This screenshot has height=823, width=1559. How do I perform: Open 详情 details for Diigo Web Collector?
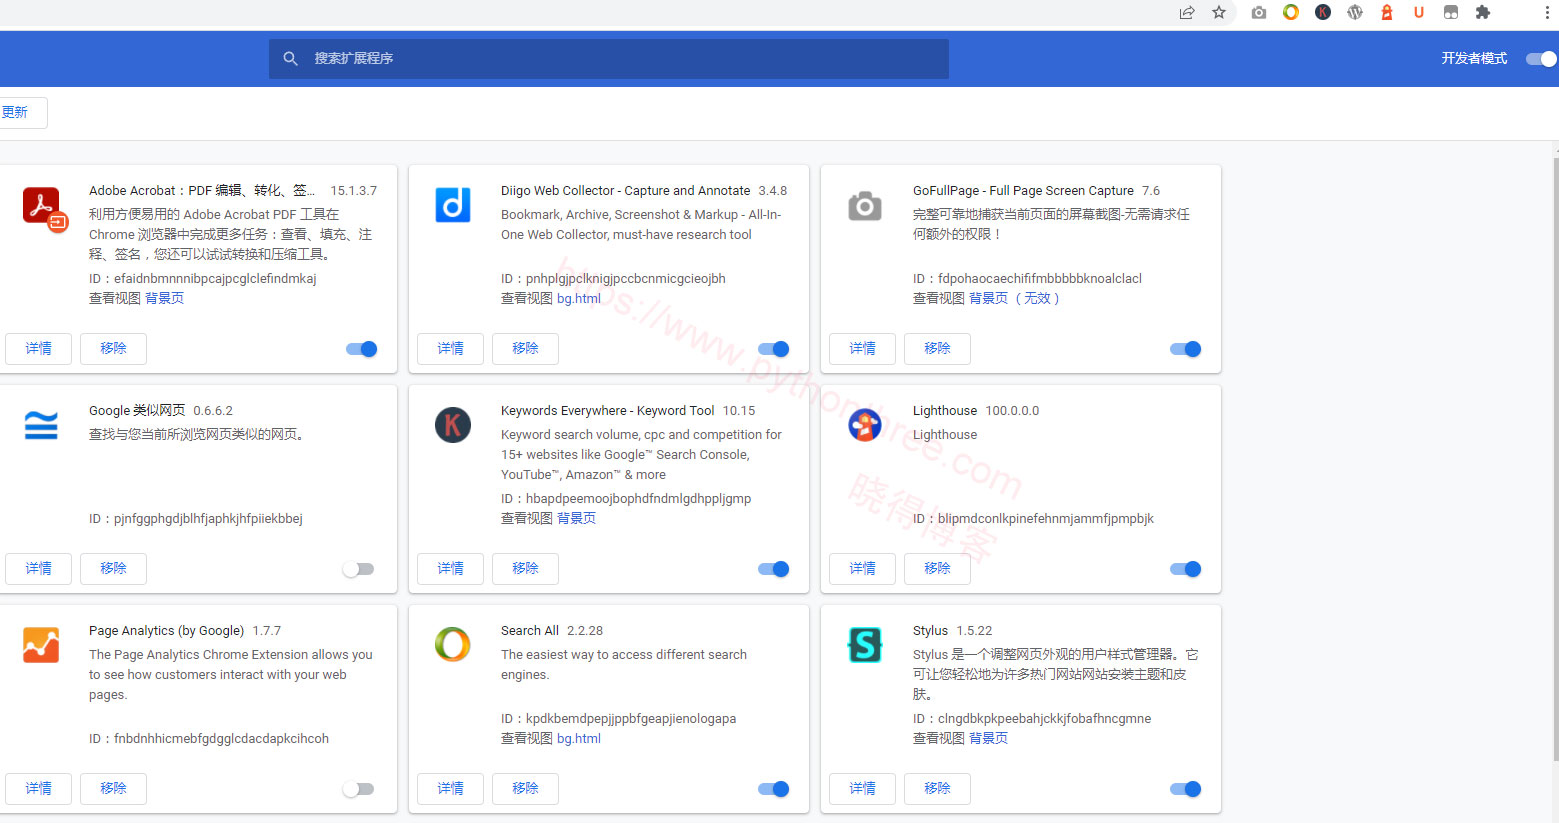450,349
